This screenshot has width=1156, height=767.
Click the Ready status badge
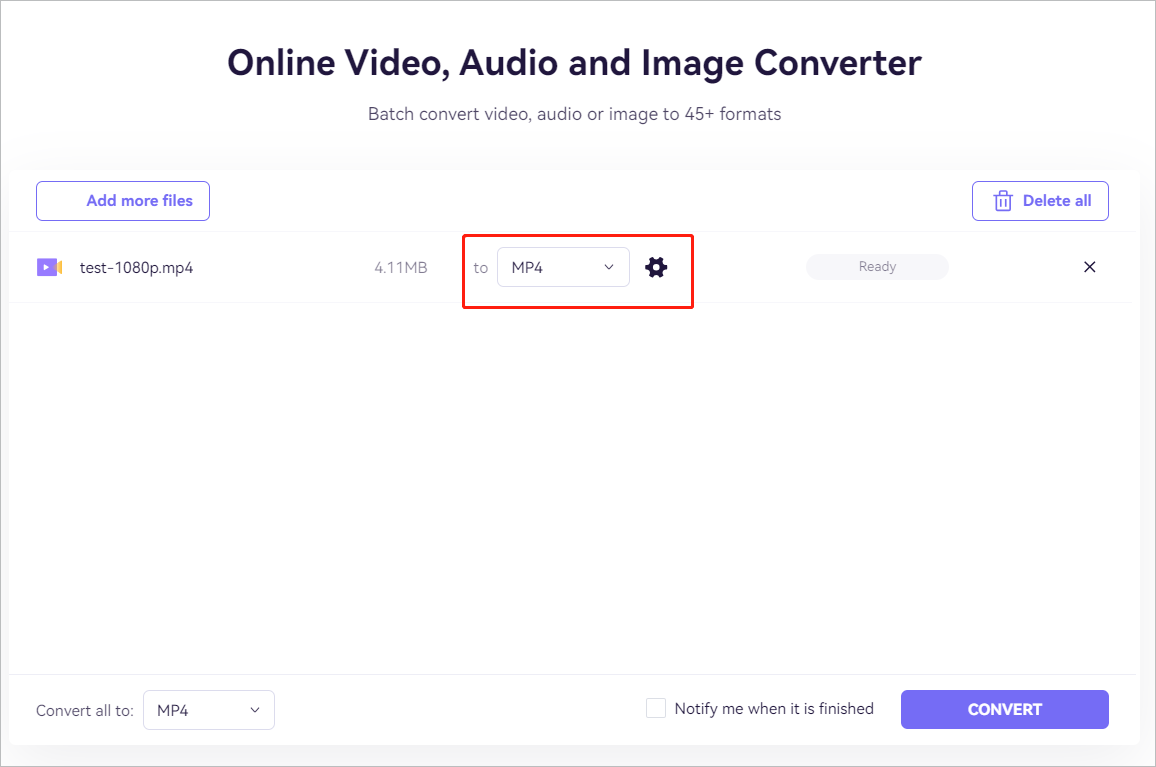[x=877, y=266]
